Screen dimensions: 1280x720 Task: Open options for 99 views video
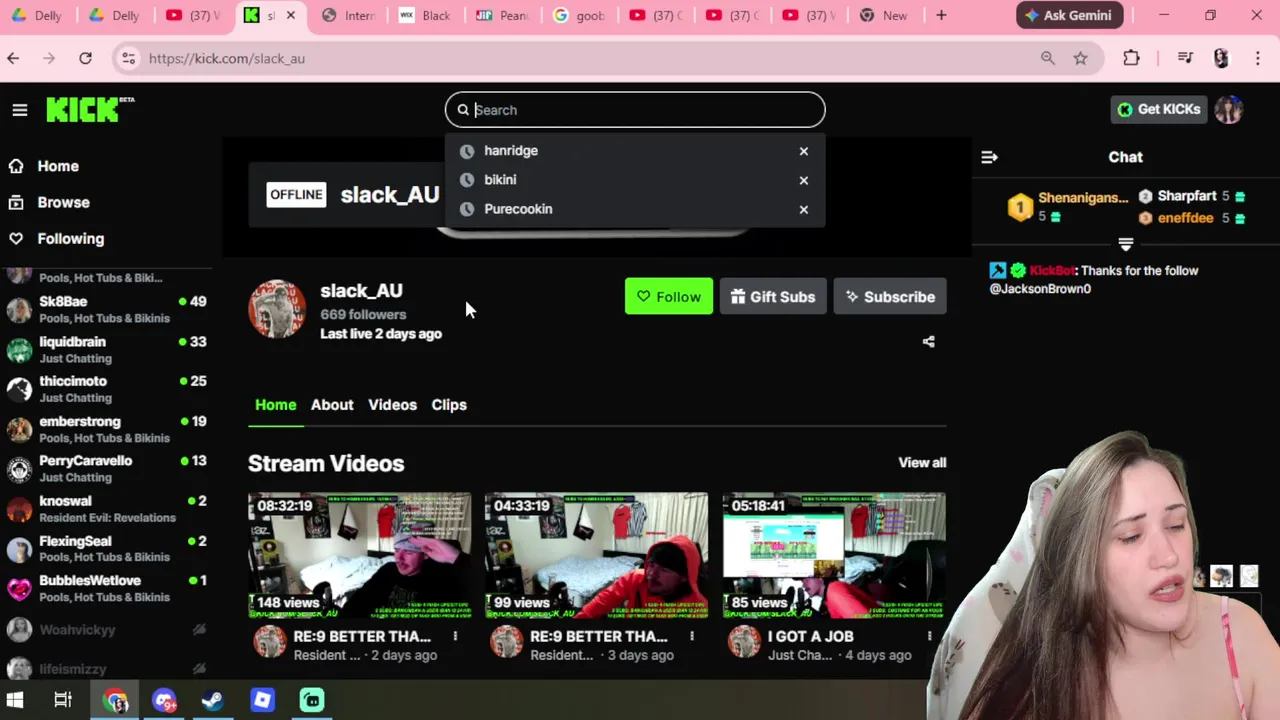click(x=692, y=637)
